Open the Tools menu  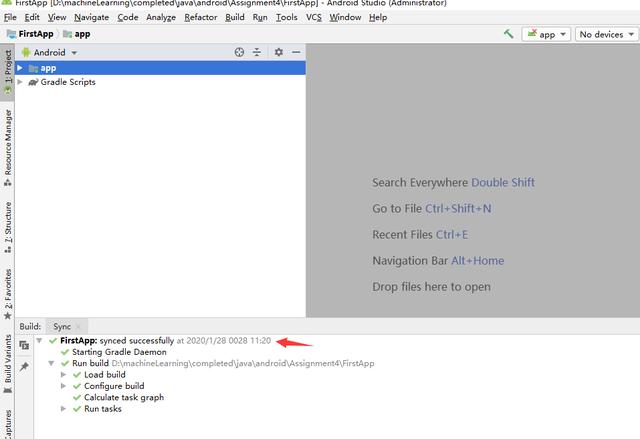(287, 18)
